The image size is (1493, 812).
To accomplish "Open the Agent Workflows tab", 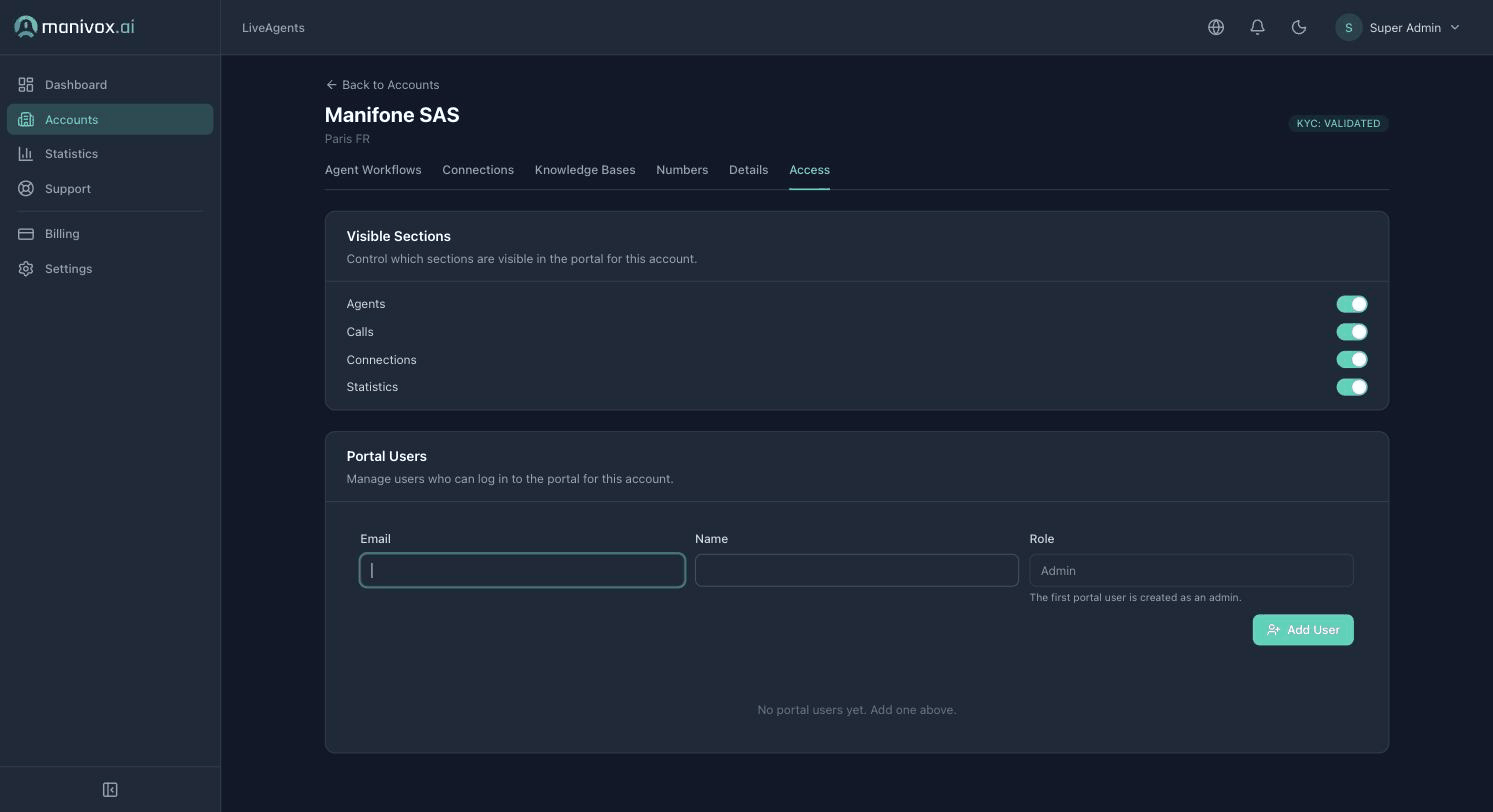I will tap(373, 170).
